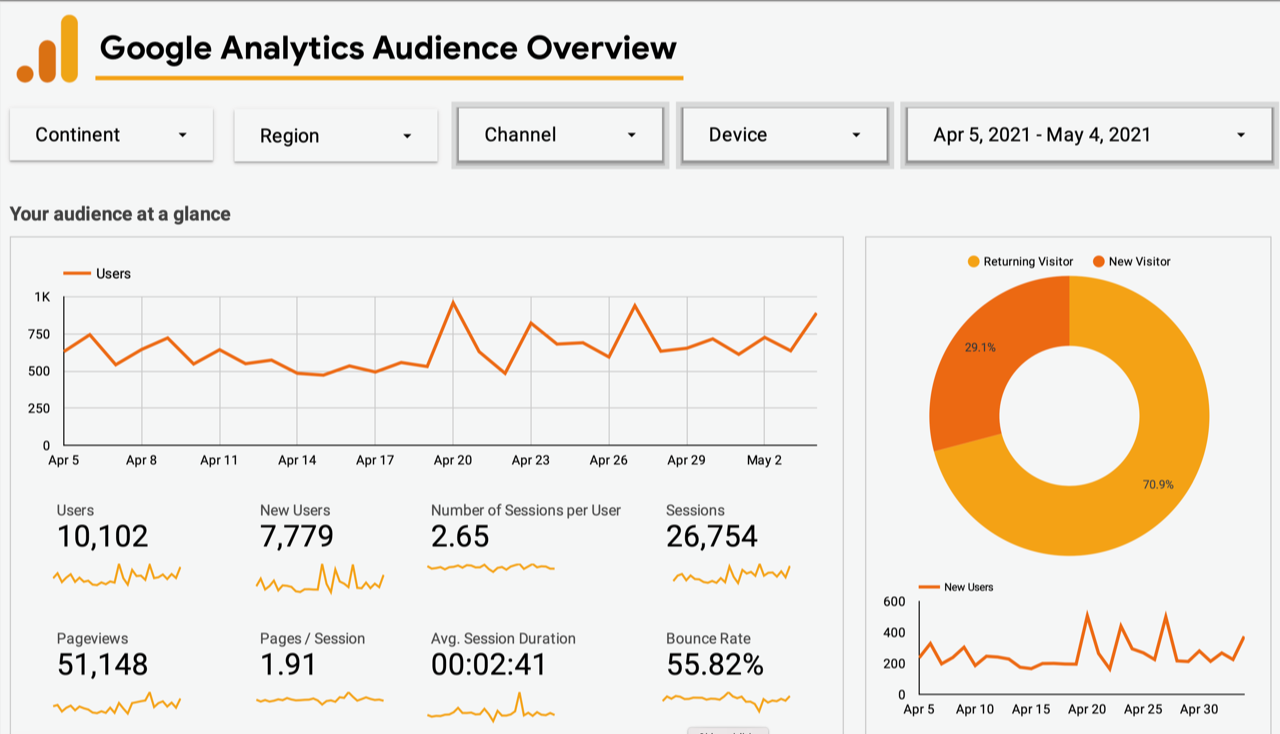This screenshot has height=734, width=1280.
Task: Click the sparkline under Number of Sessions per User
Action: click(x=491, y=567)
